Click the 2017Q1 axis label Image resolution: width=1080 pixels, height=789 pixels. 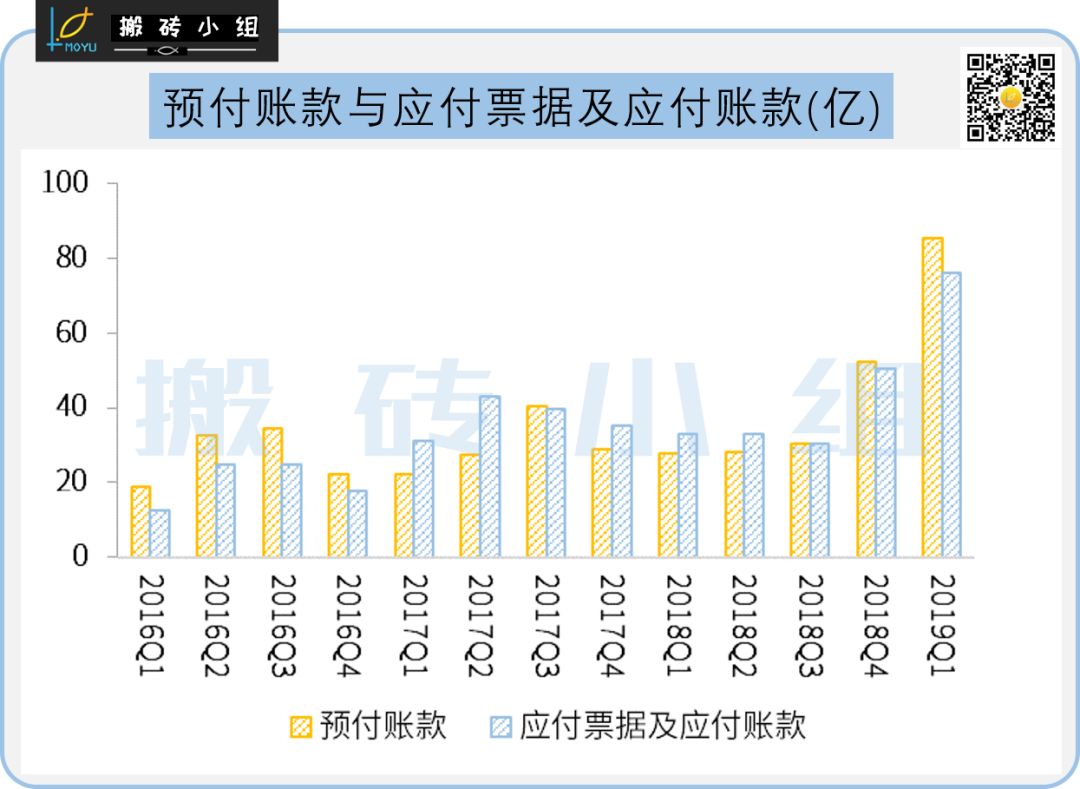(x=415, y=625)
